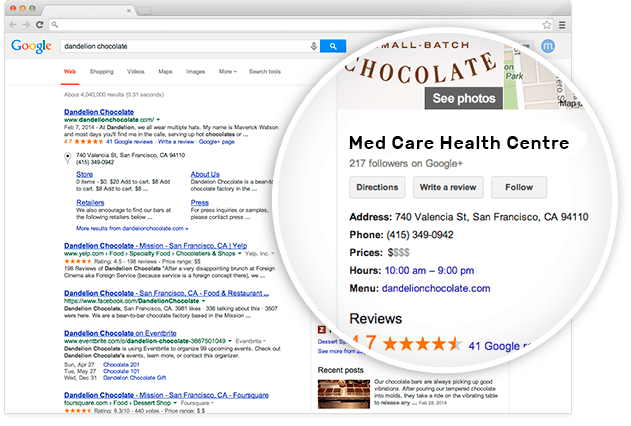Click the map pin icon by address
The image size is (631, 426).
[x=68, y=158]
